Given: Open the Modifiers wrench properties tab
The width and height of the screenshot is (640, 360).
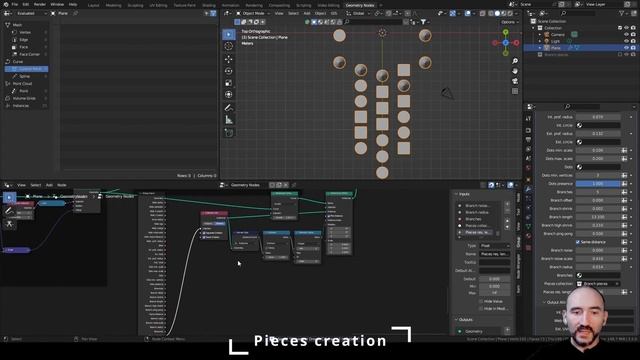Looking at the screenshot, I should tap(528, 189).
